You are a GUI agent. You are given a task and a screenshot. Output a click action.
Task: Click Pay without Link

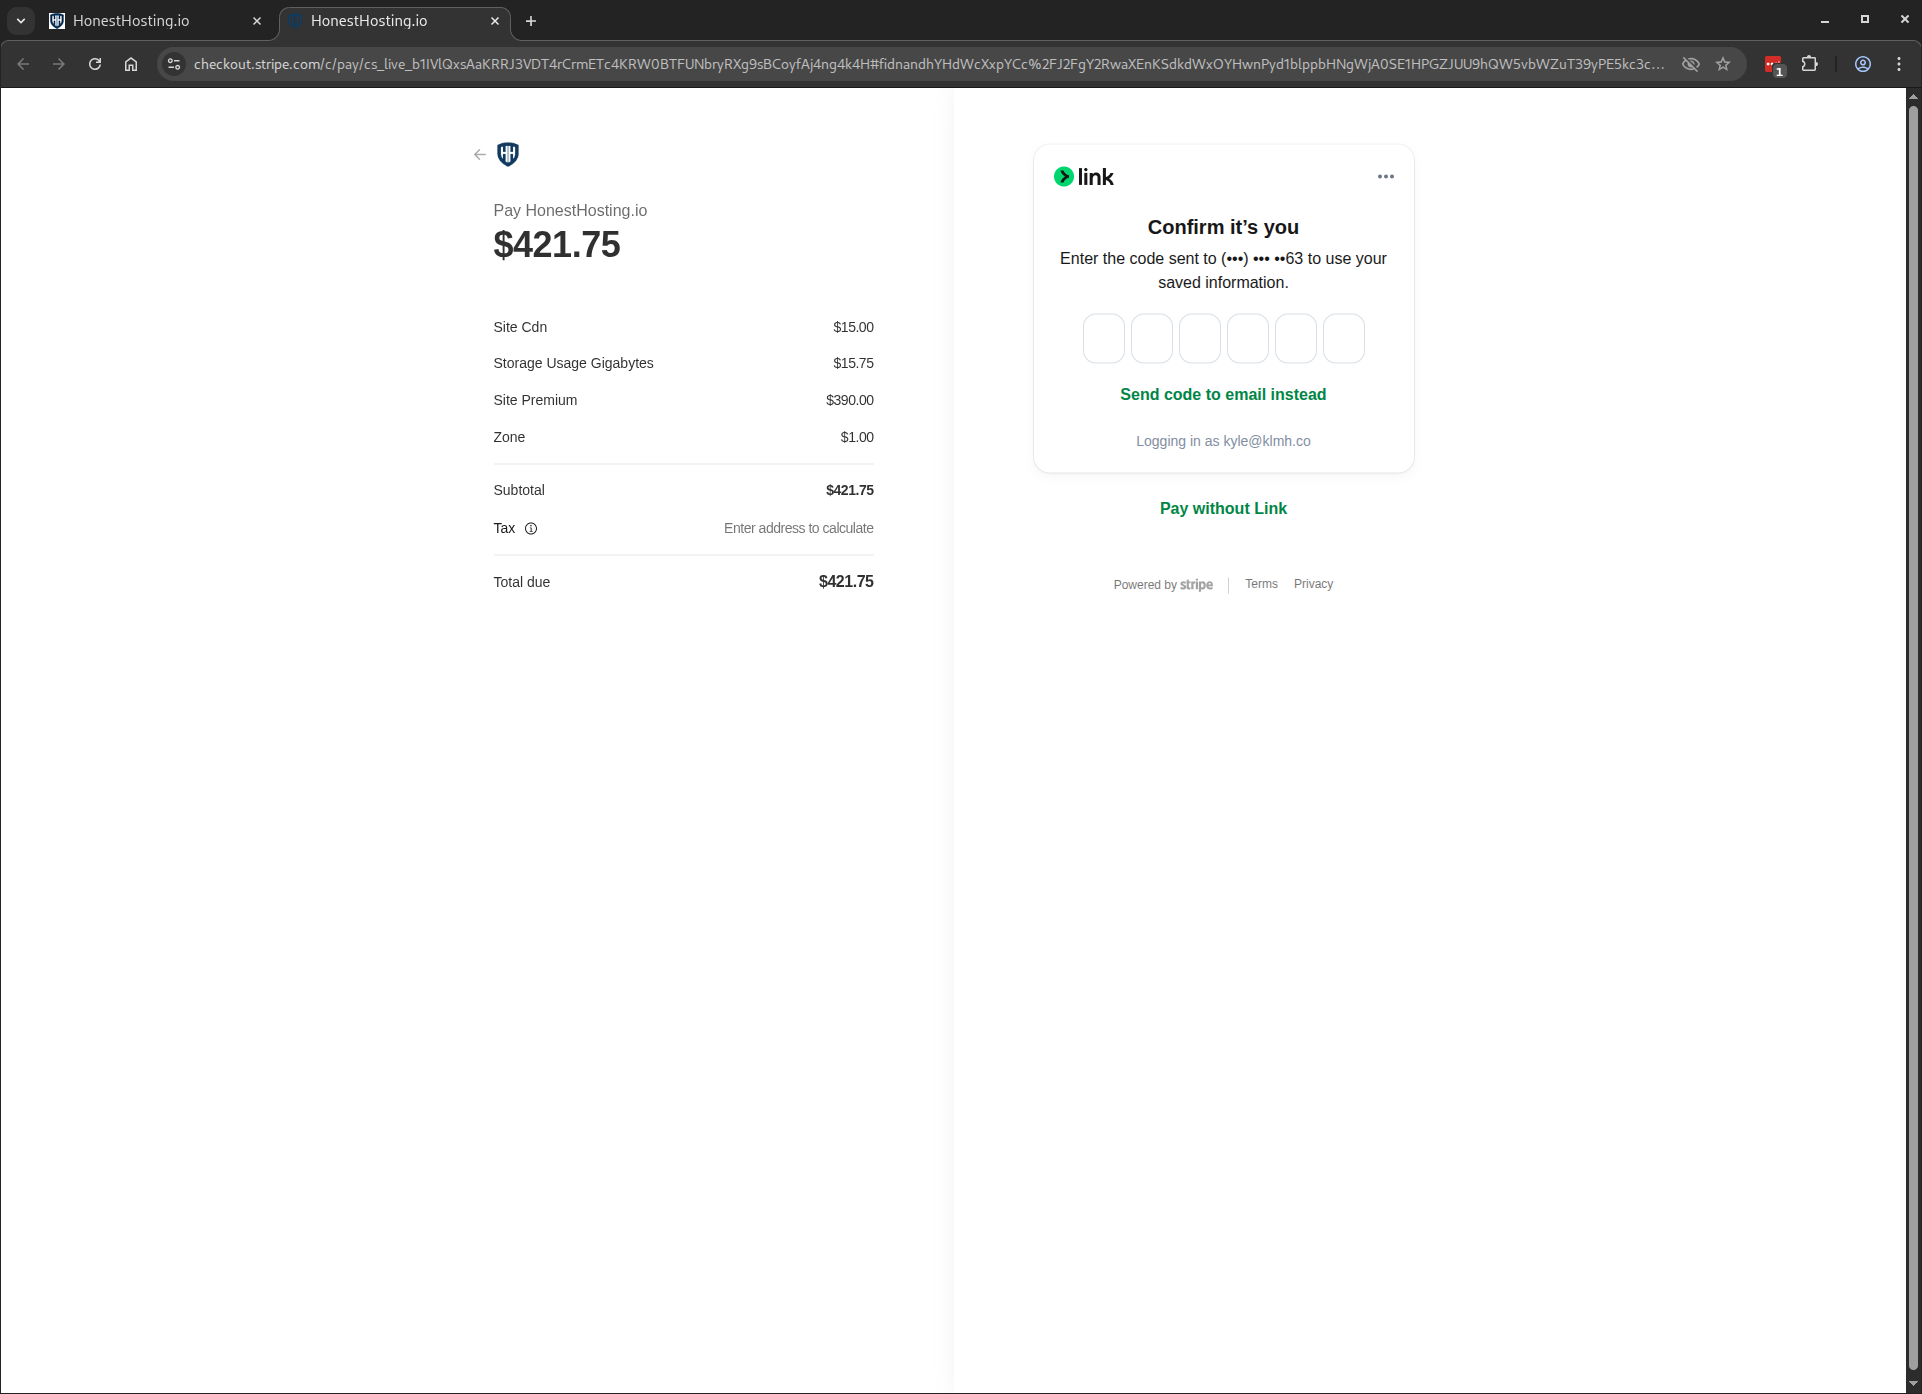1222,508
